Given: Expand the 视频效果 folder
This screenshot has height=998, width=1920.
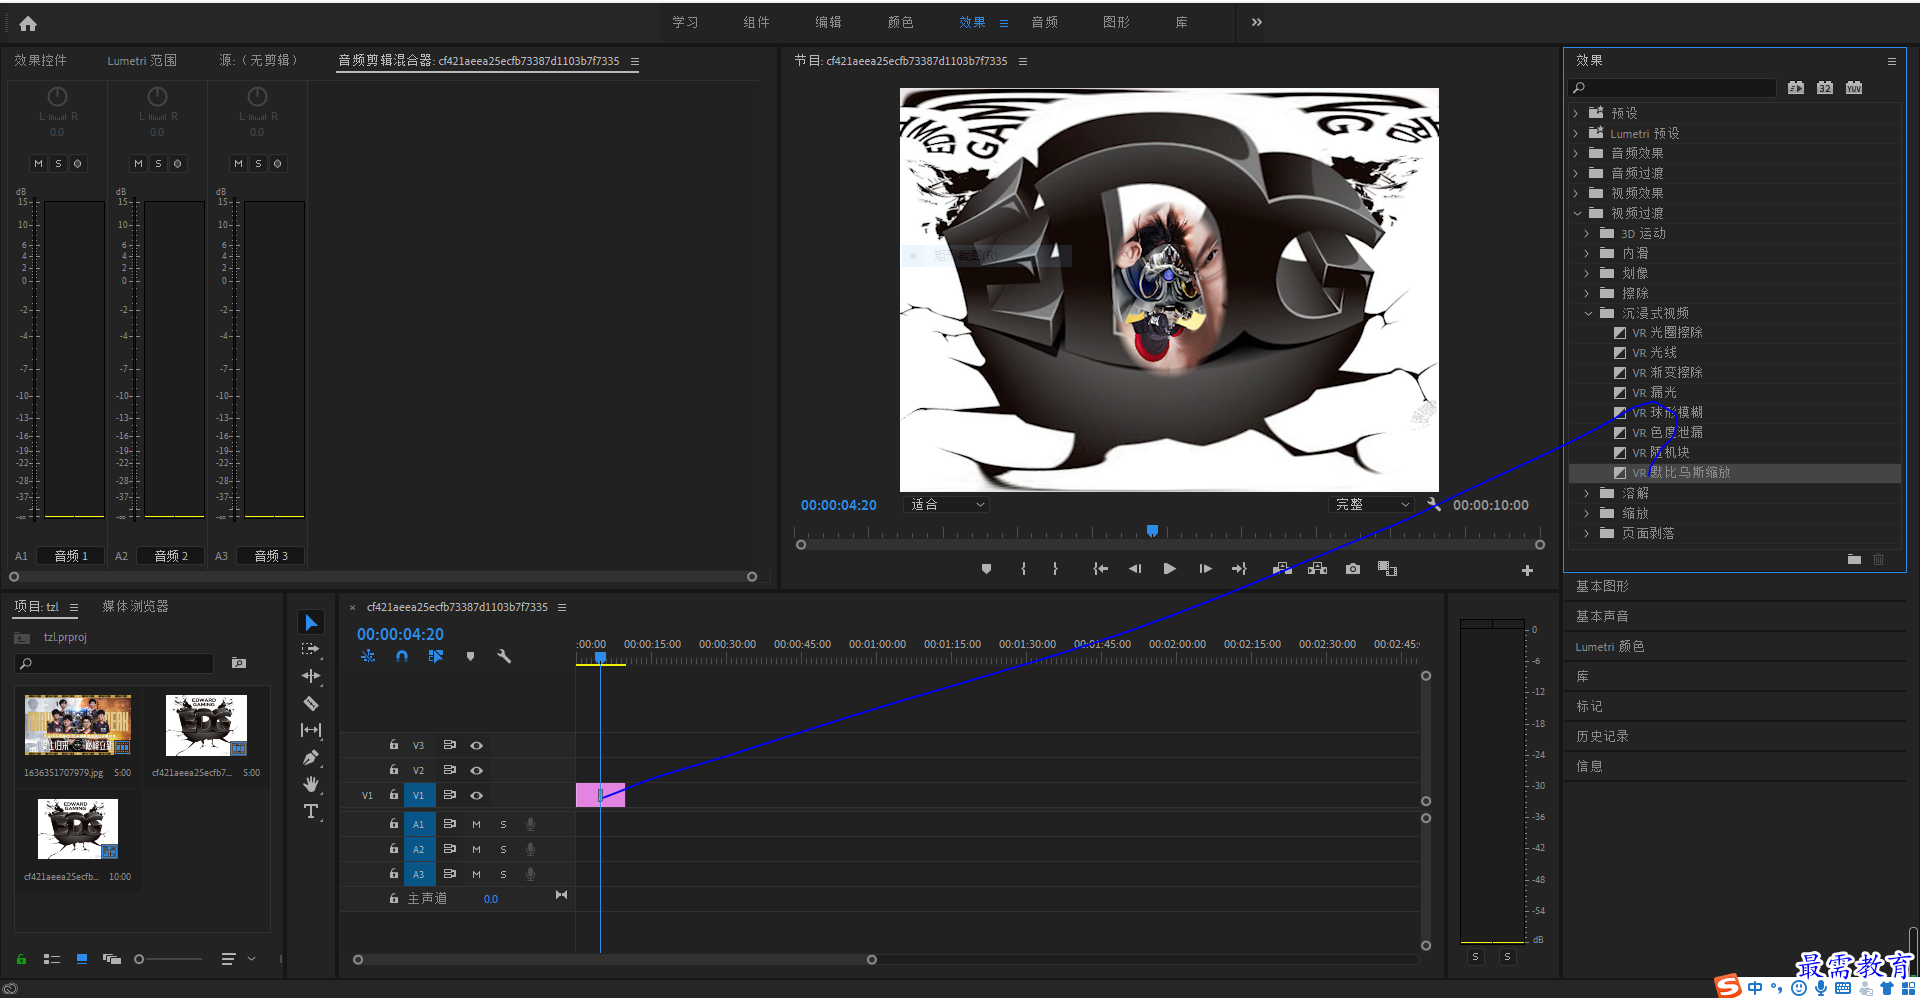Looking at the screenshot, I should tap(1577, 193).
